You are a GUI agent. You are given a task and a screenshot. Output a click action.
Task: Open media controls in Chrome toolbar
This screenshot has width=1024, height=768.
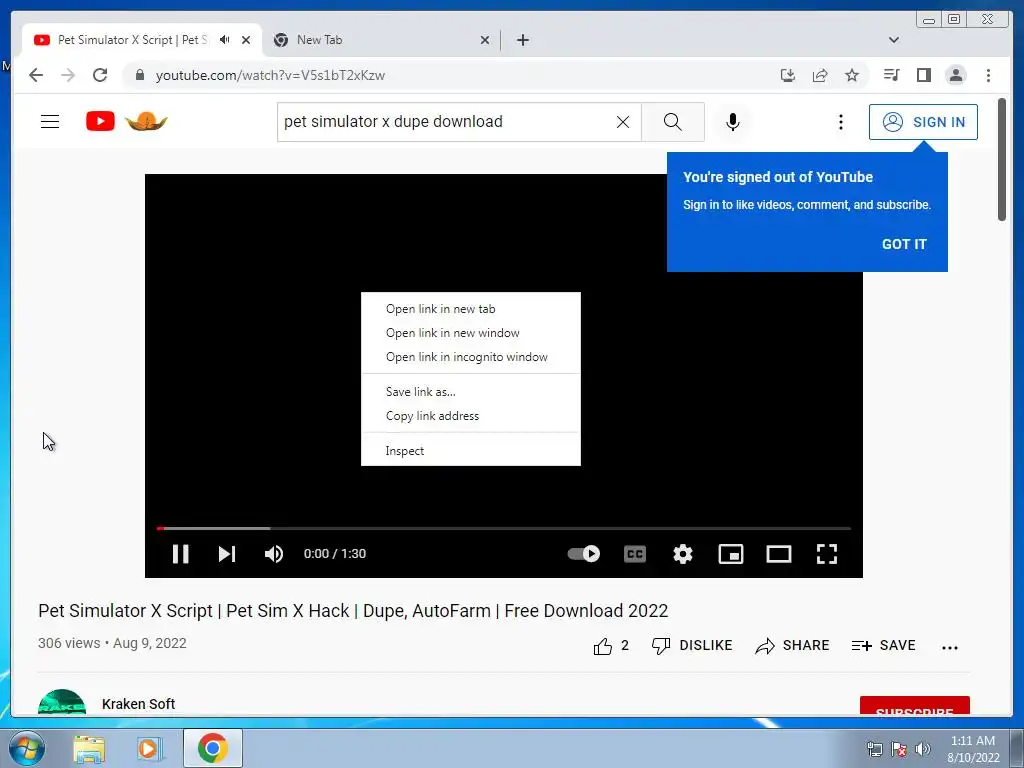(891, 75)
